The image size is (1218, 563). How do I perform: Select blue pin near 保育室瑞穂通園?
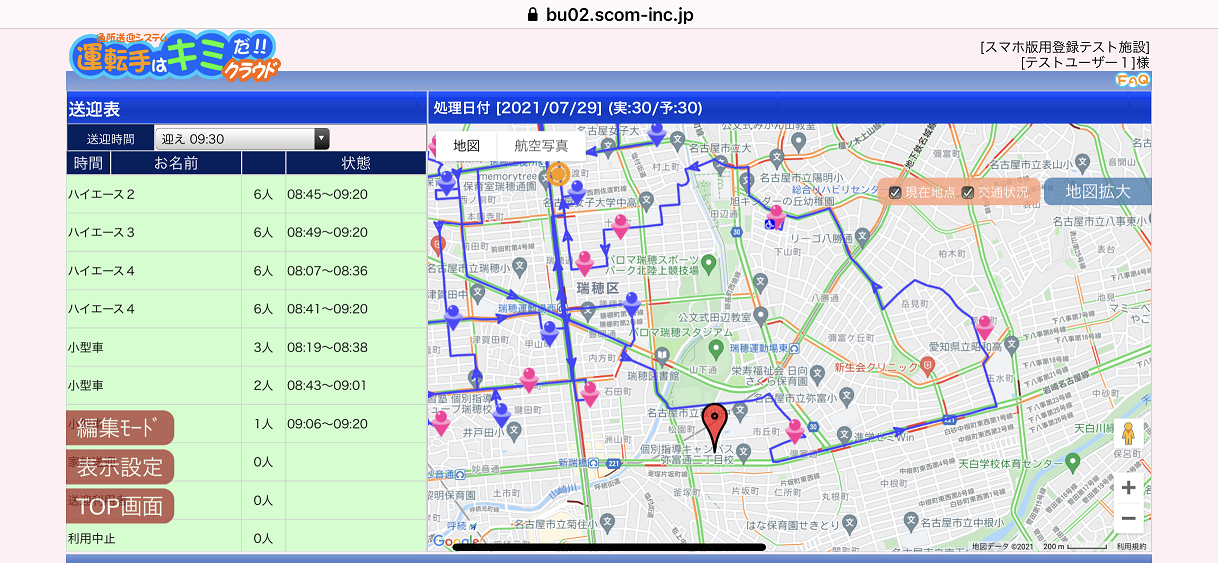click(x=447, y=183)
